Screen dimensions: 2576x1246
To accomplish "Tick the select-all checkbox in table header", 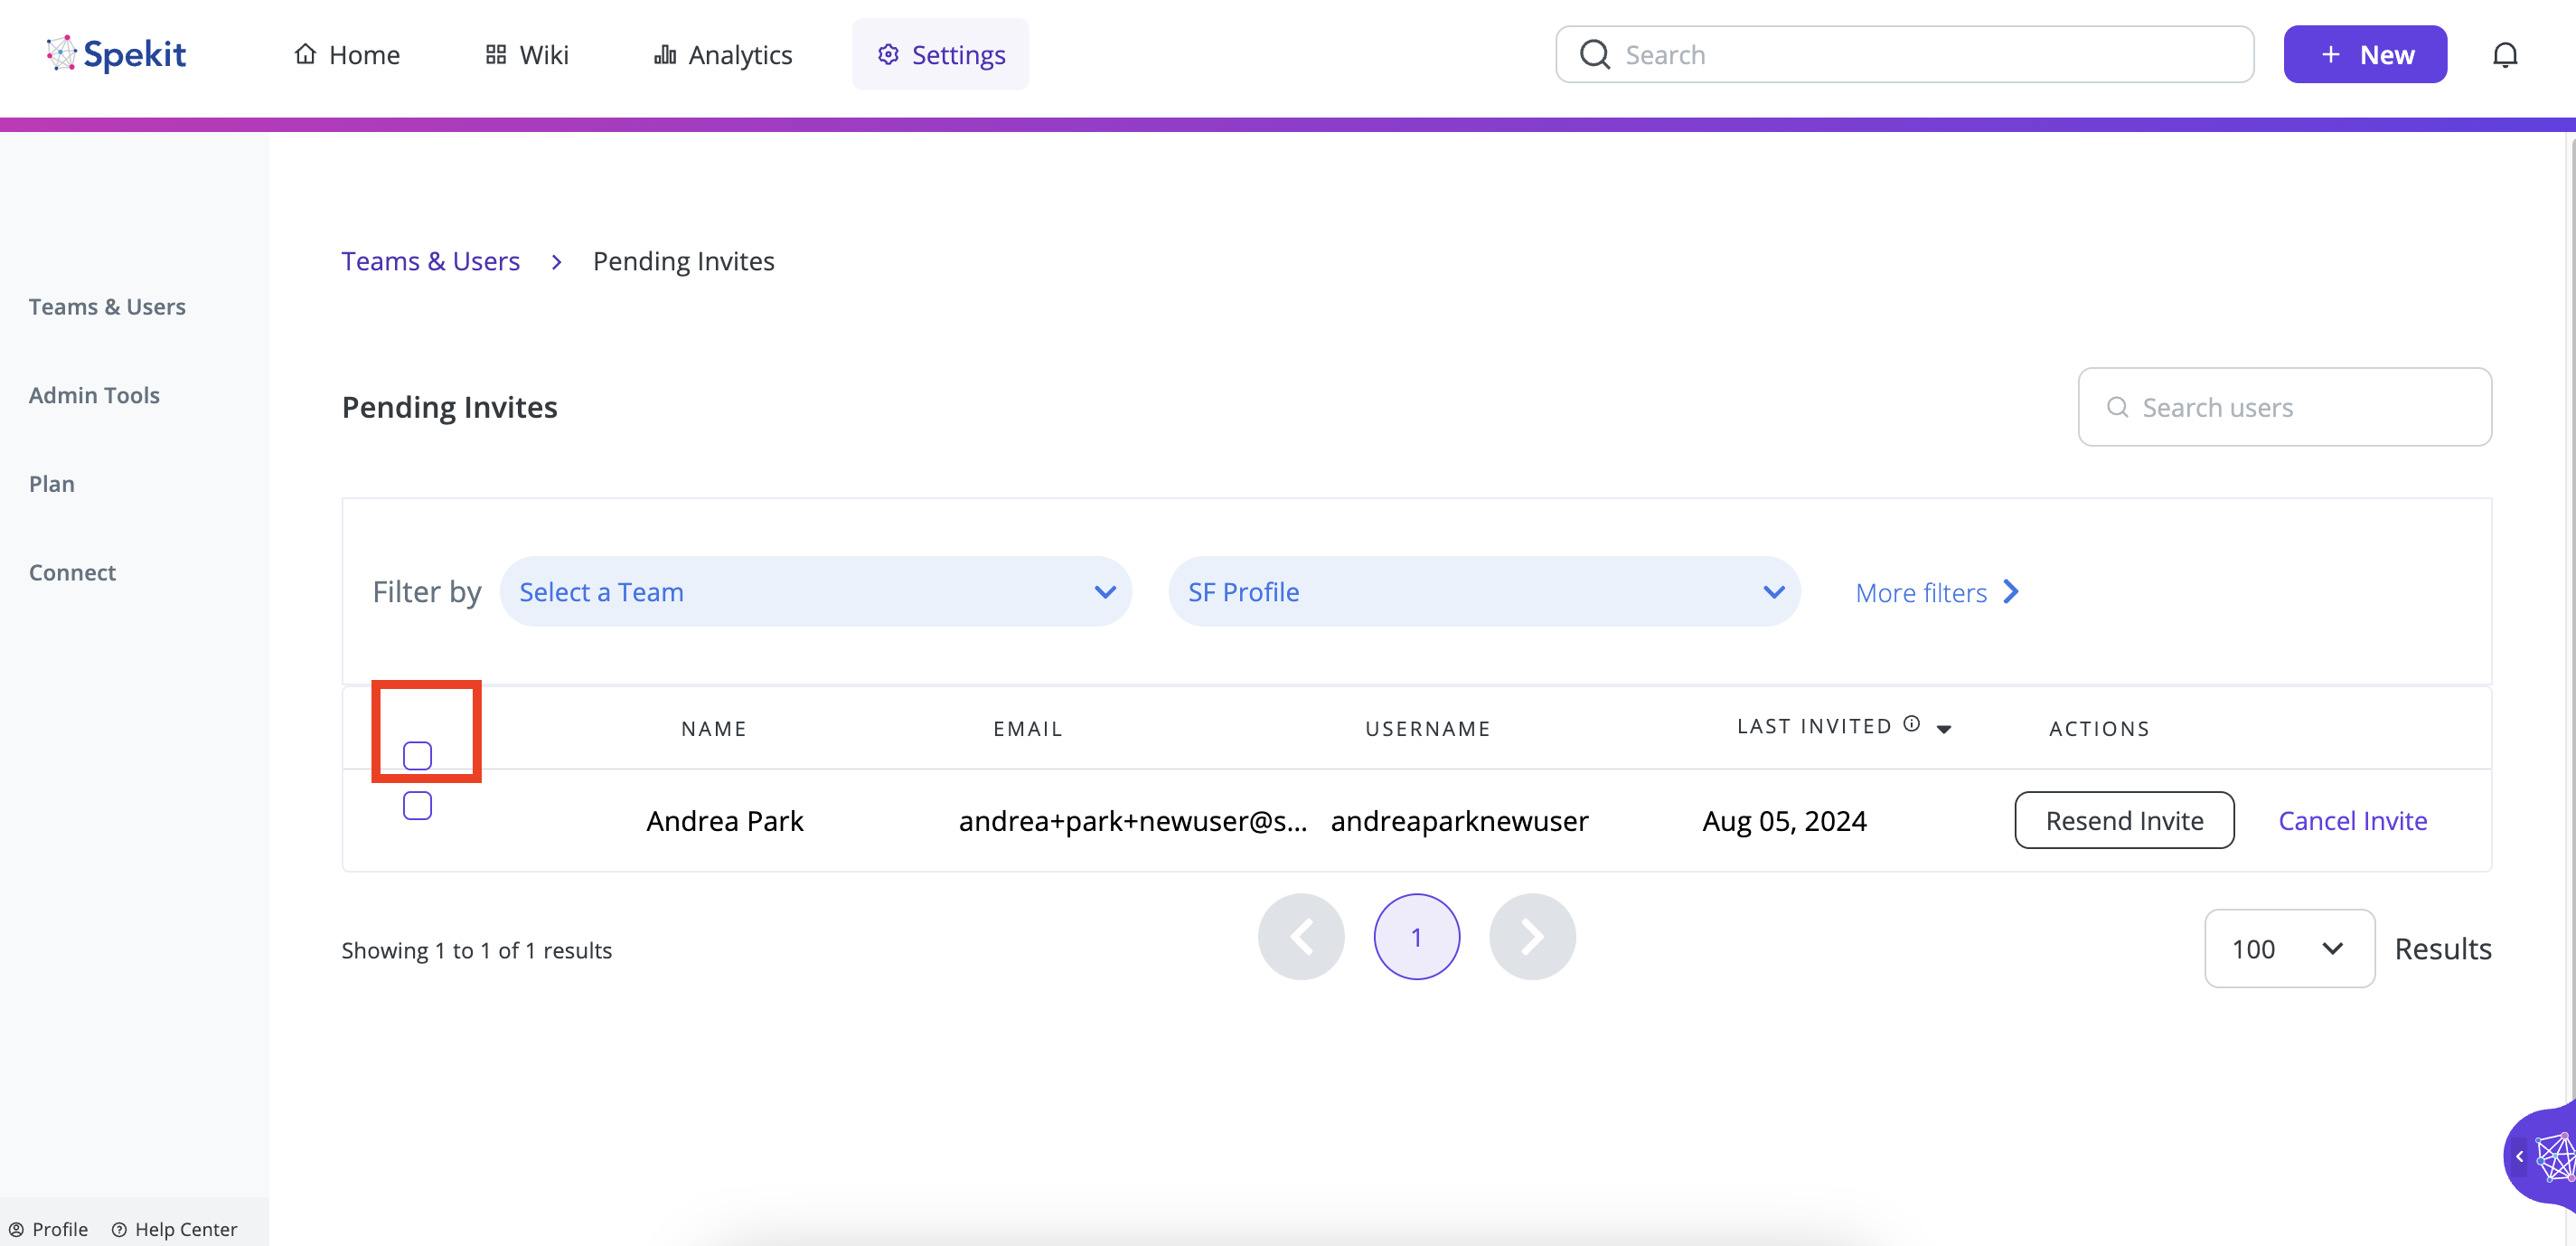I will pos(417,756).
